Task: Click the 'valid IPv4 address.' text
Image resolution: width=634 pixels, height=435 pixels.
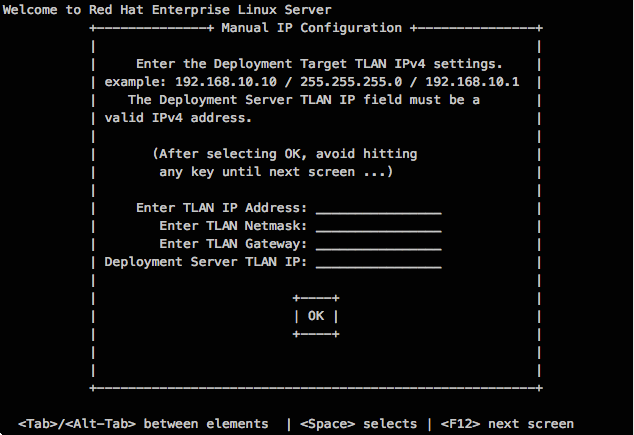Action: (x=178, y=118)
